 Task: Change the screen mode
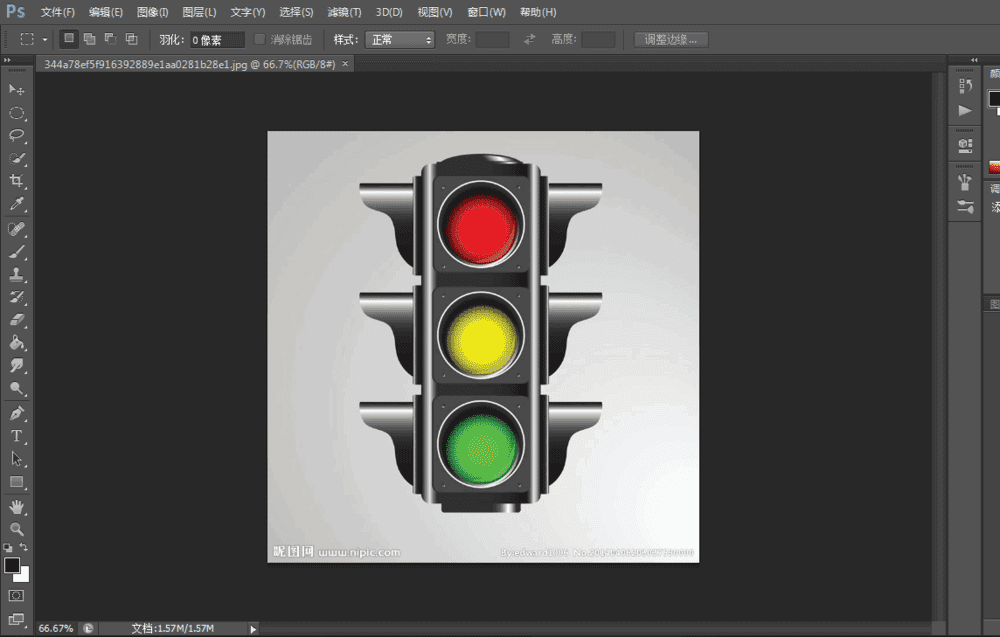tap(17, 619)
